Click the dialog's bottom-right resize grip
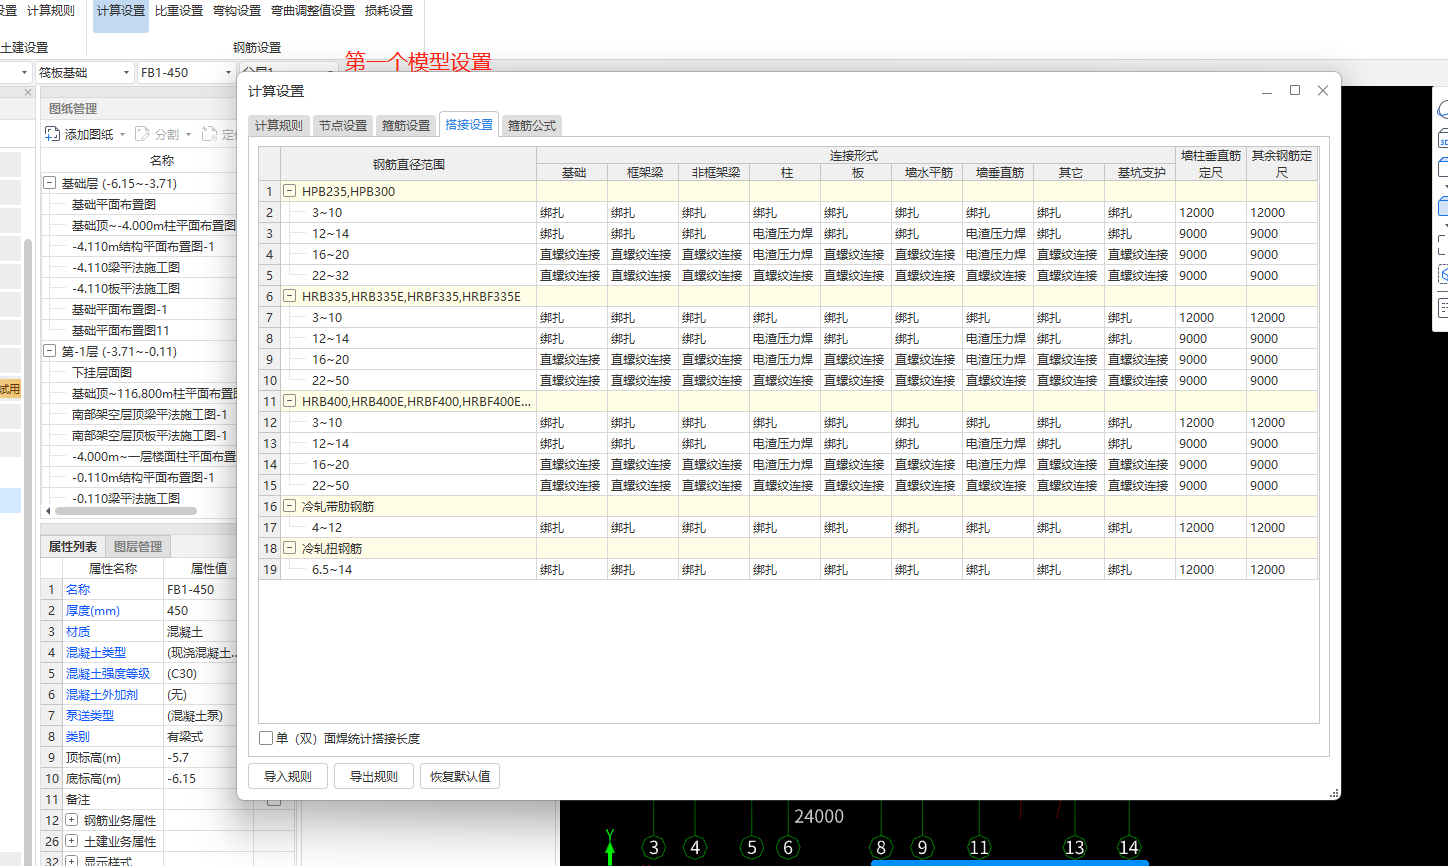The image size is (1448, 866). [x=1334, y=793]
